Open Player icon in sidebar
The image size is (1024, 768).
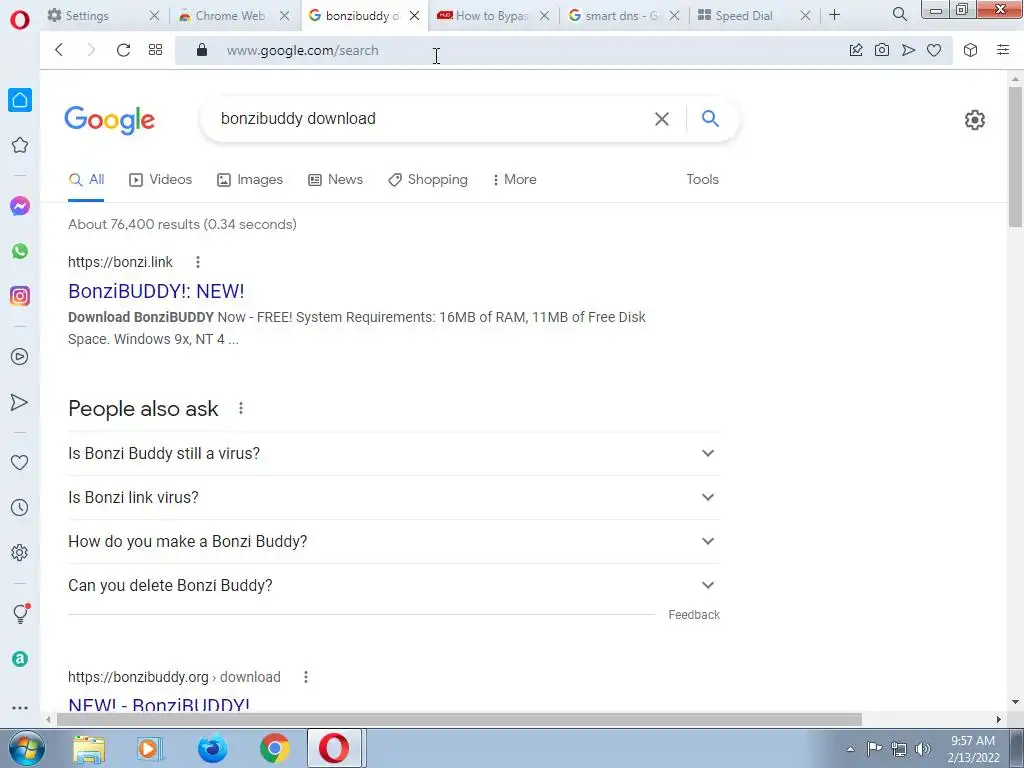pos(20,357)
